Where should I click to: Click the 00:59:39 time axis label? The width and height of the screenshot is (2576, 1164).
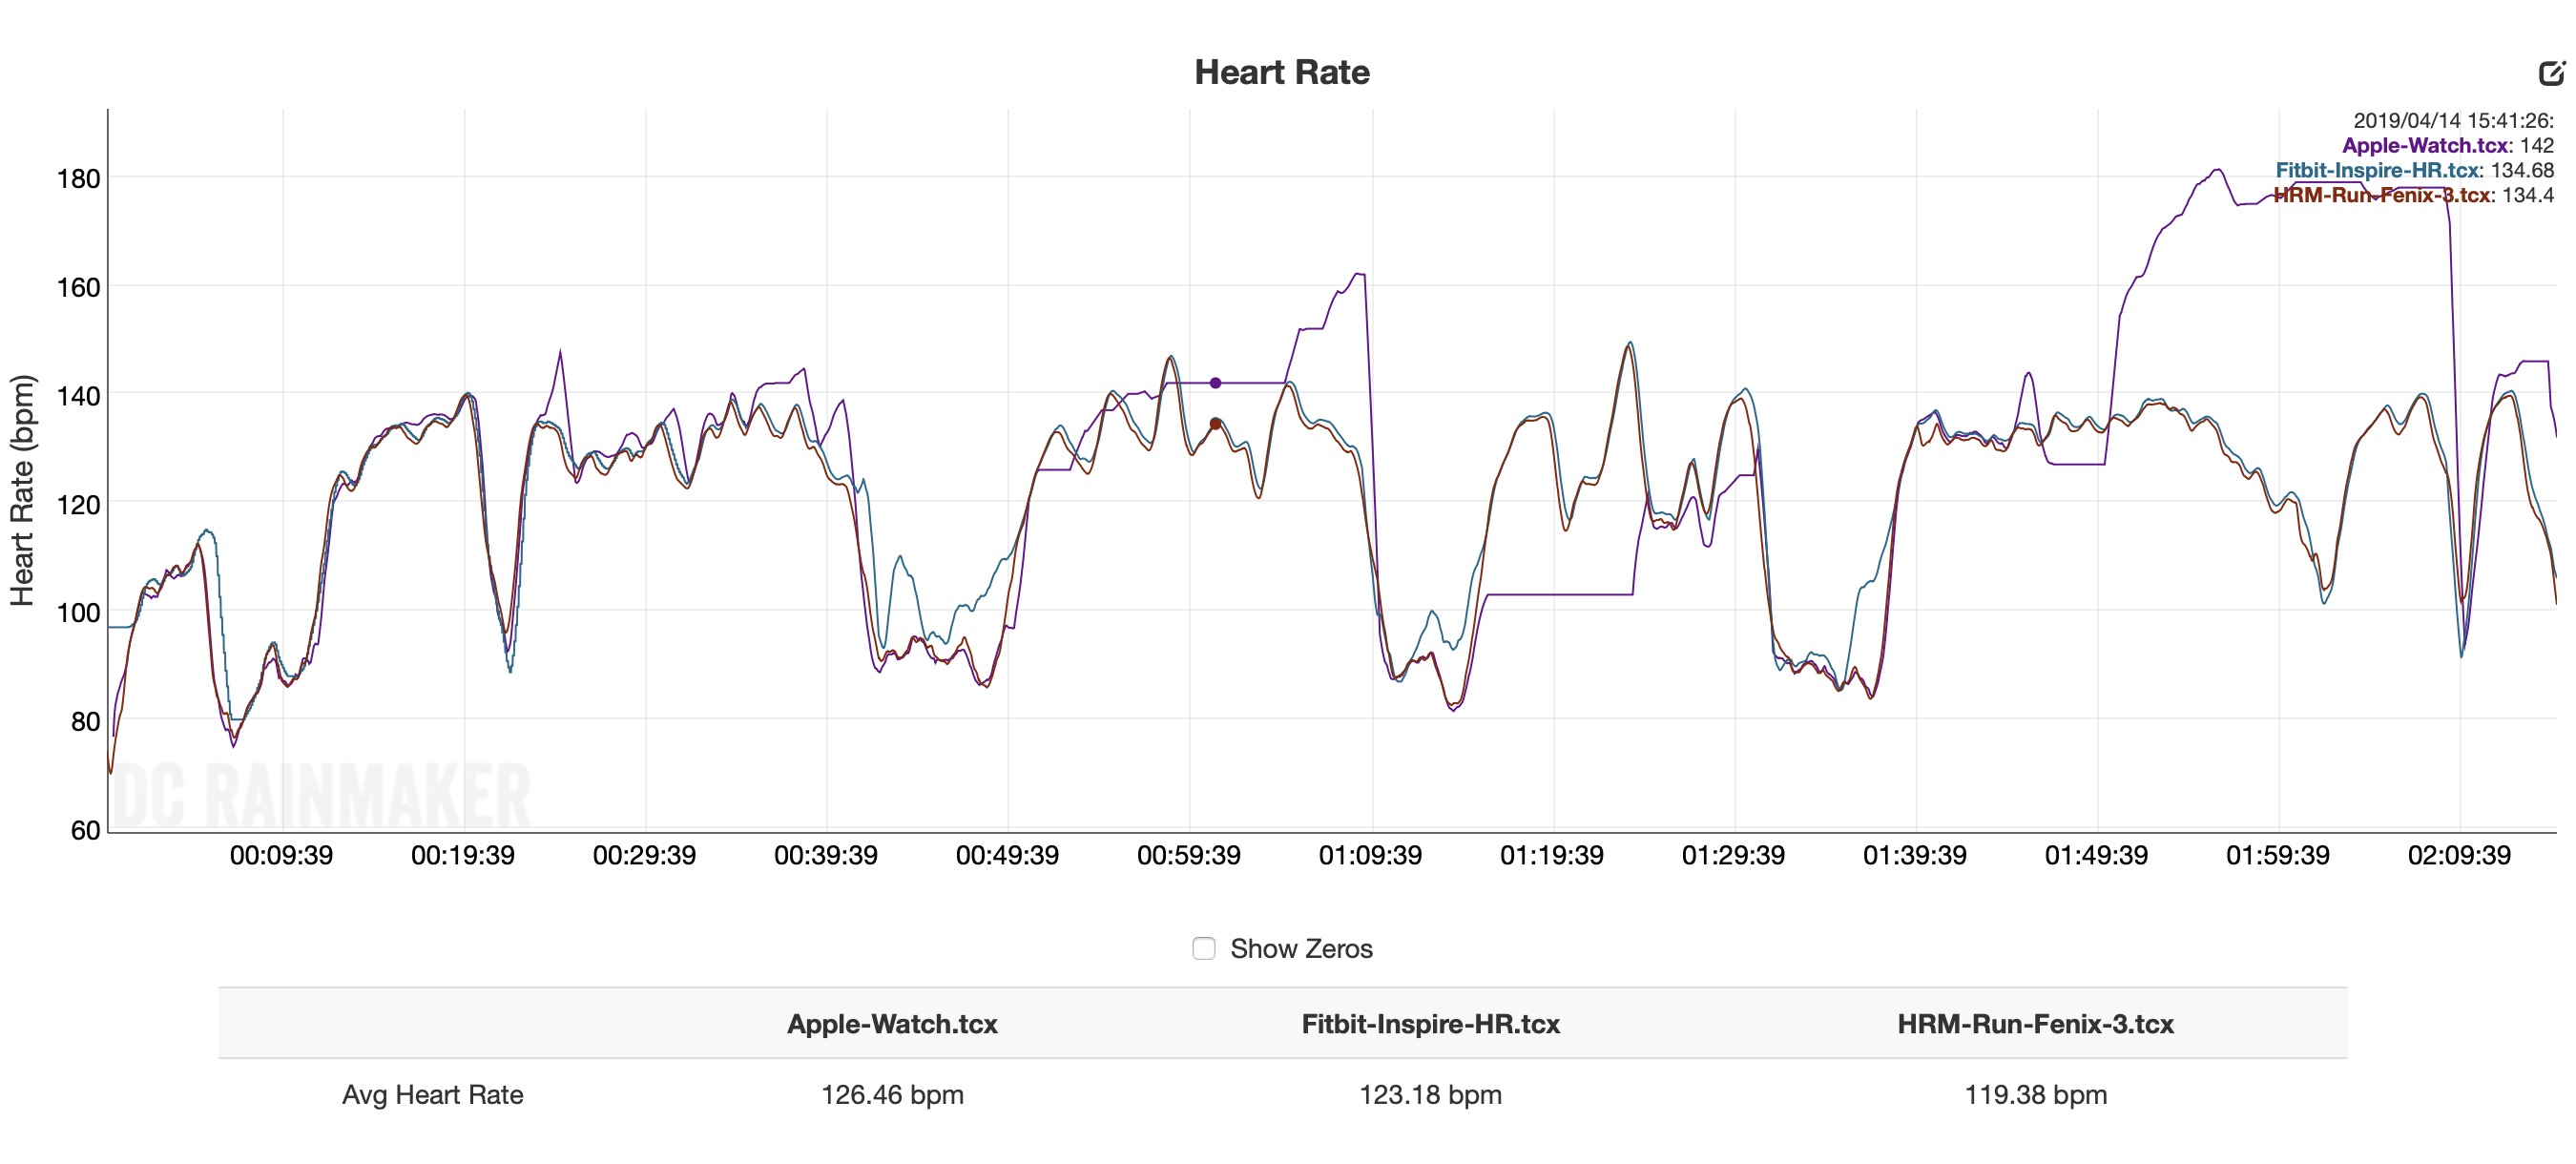(1189, 855)
